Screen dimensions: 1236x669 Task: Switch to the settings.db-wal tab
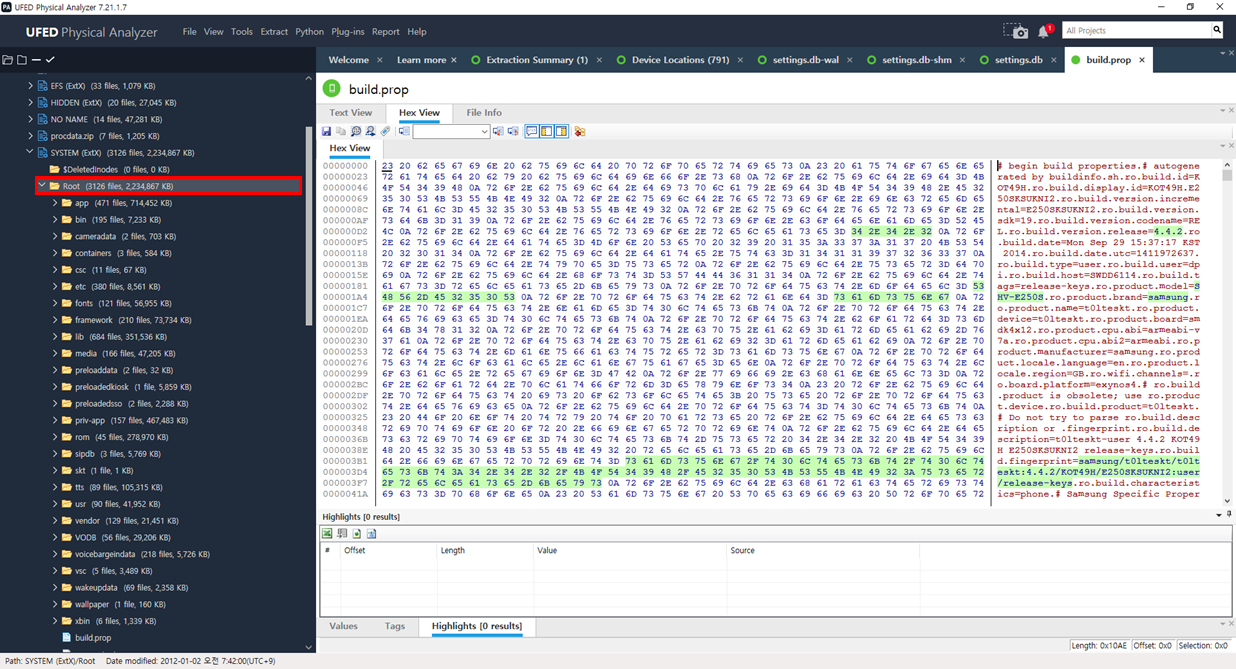tap(803, 60)
